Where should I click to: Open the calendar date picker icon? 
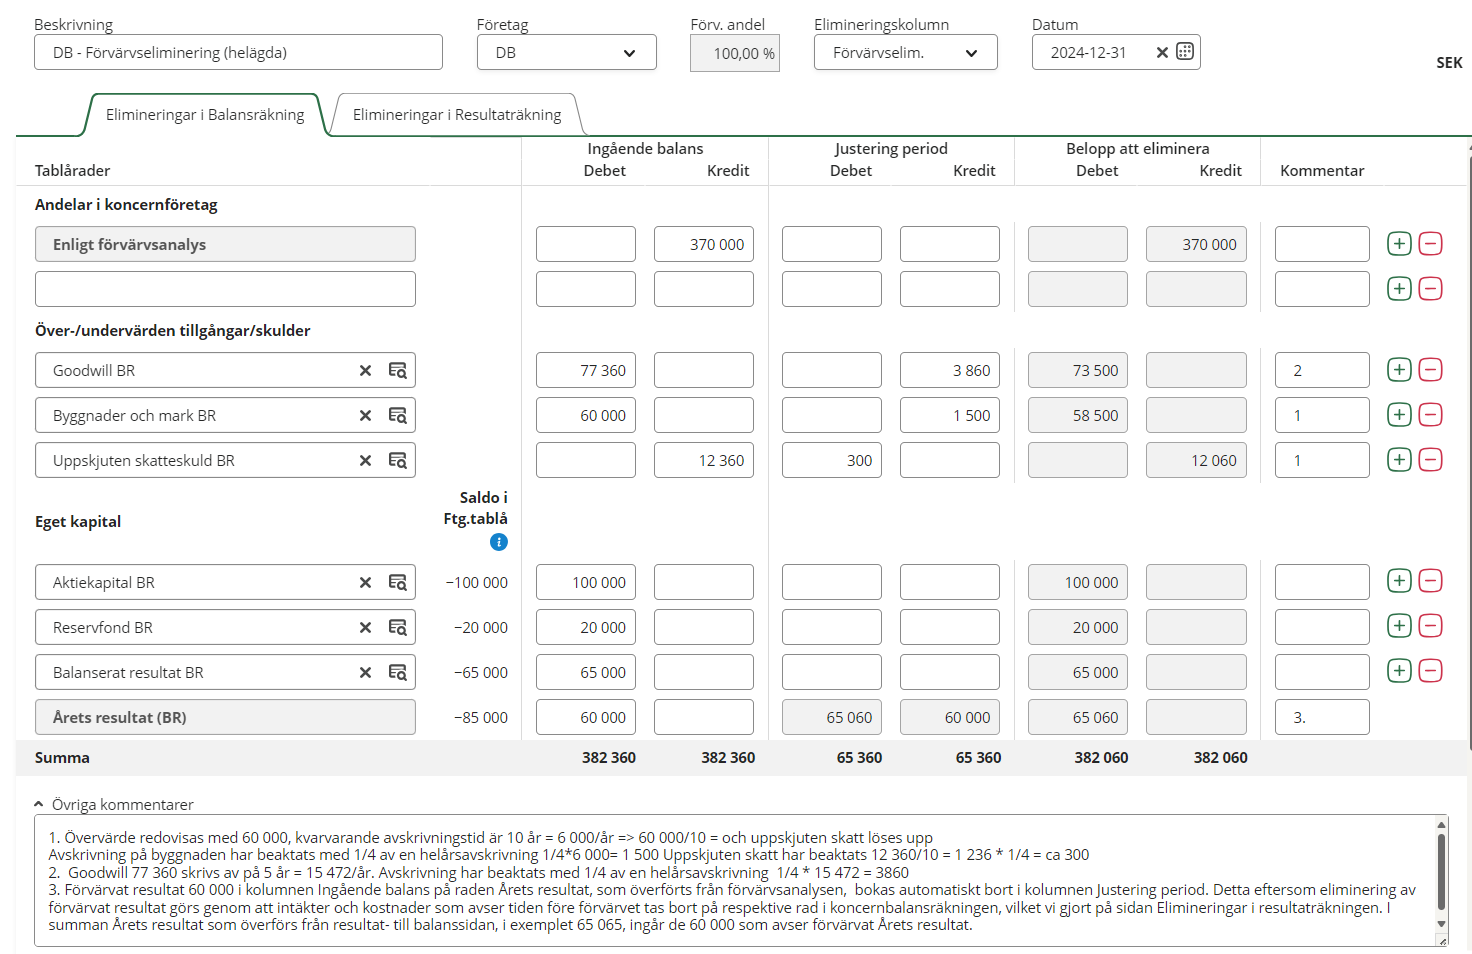[1185, 52]
